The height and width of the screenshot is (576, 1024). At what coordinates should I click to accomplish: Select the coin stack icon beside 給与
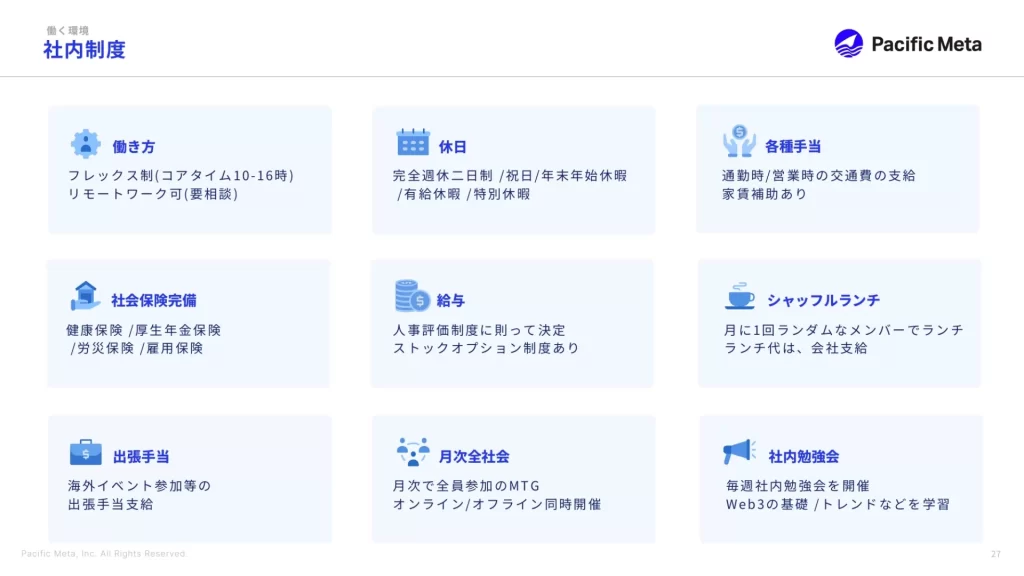coord(411,296)
